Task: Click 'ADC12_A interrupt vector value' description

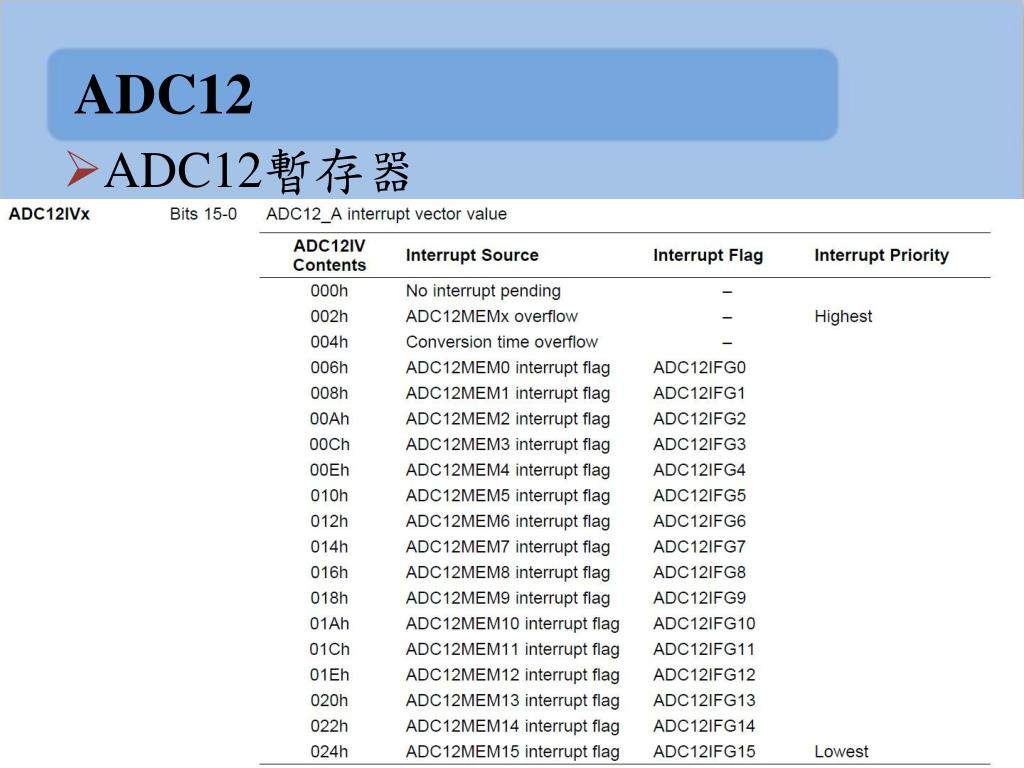Action: pos(386,214)
